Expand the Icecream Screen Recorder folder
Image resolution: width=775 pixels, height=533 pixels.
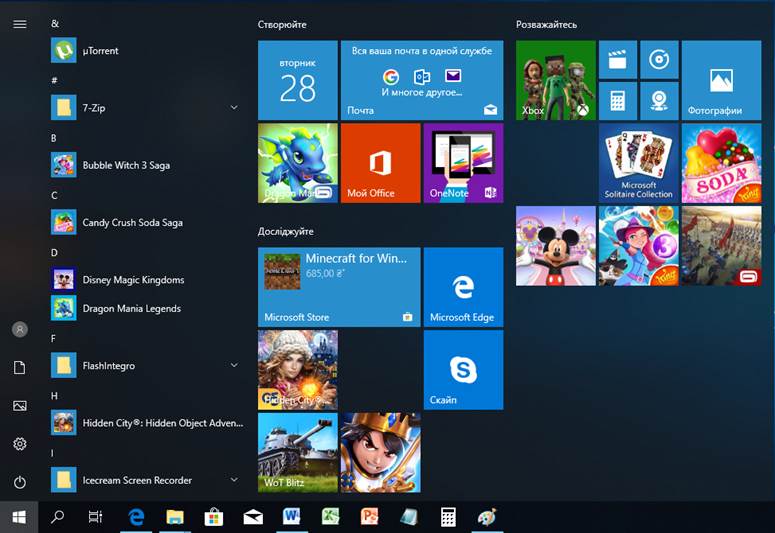point(234,480)
